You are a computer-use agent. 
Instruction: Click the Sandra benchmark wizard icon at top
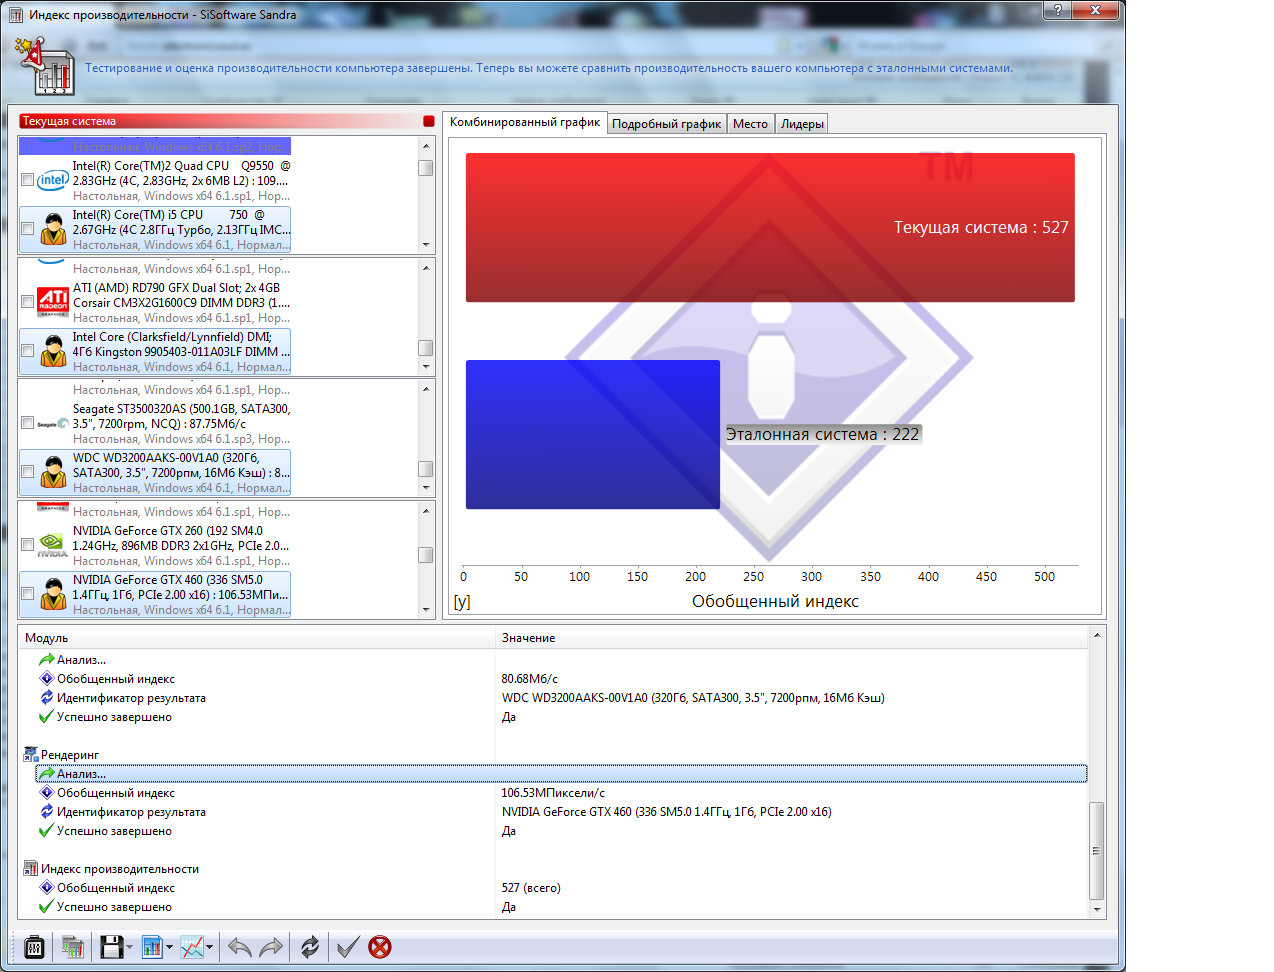pos(46,66)
